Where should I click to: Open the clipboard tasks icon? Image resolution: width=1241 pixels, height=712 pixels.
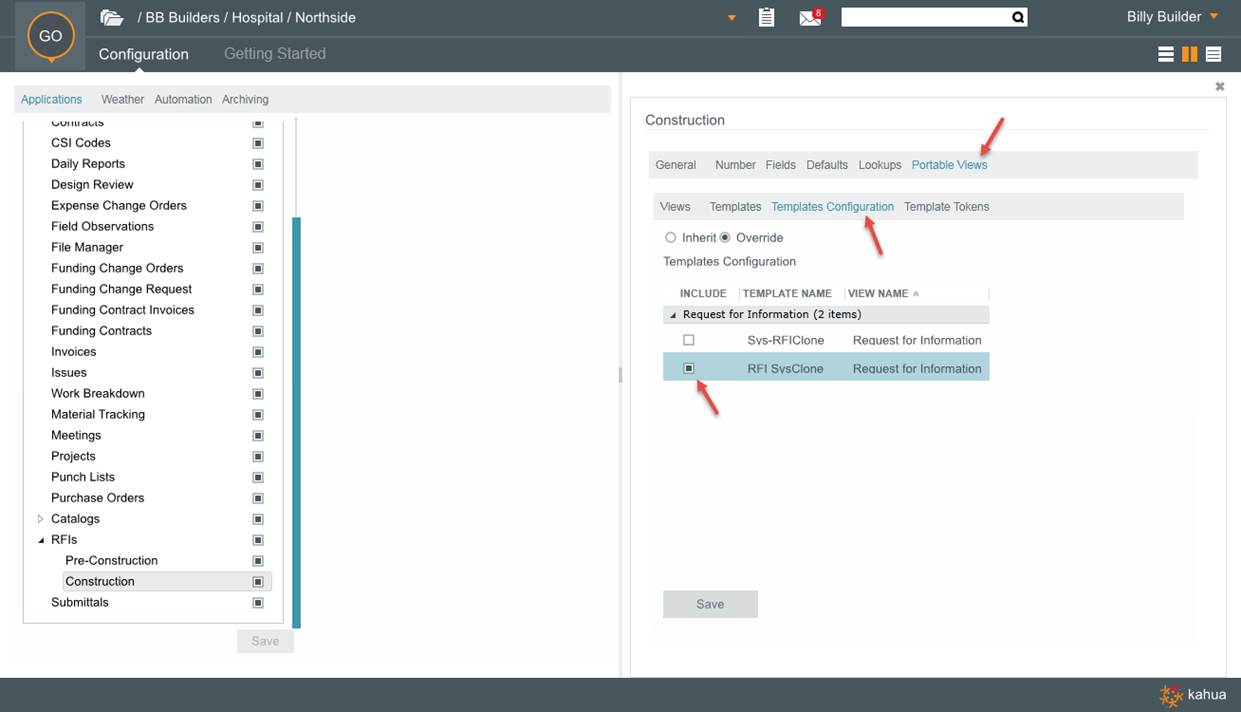coord(767,17)
